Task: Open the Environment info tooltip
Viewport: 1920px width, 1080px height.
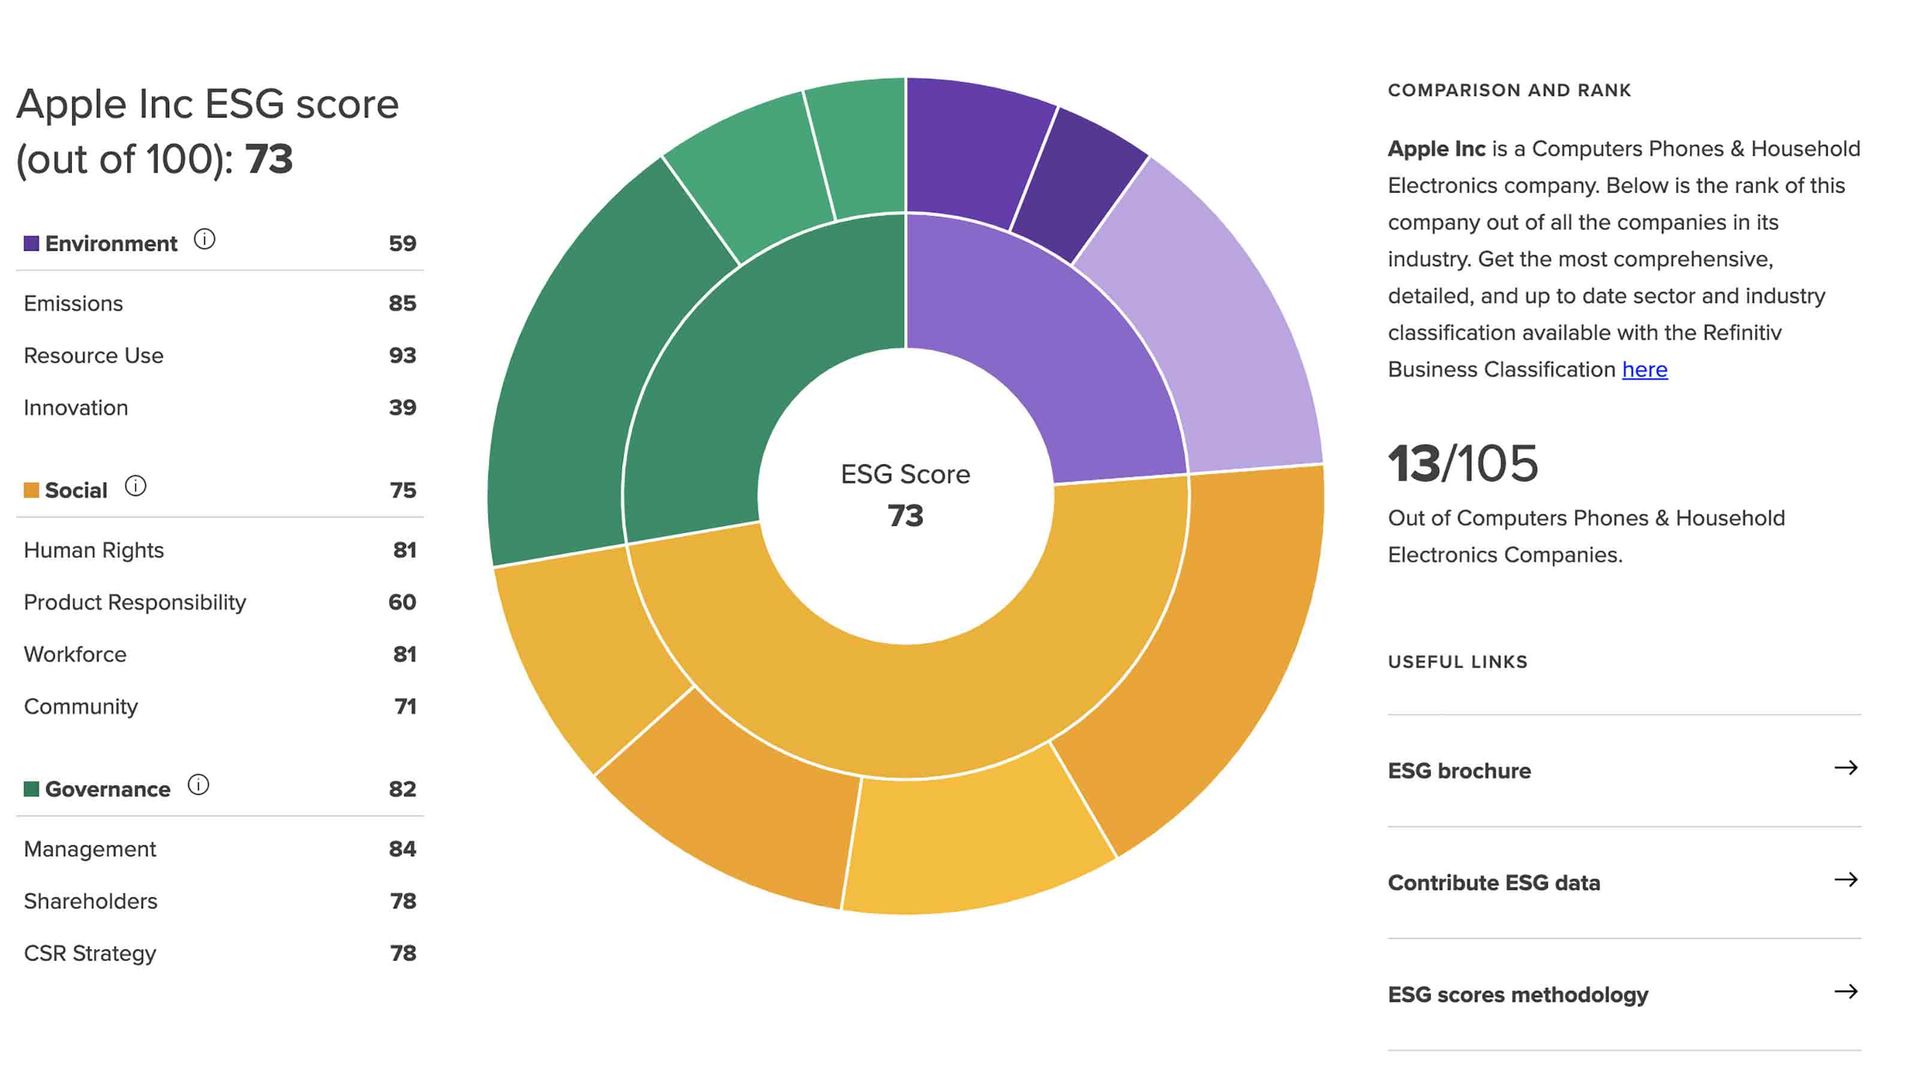Action: pos(206,239)
